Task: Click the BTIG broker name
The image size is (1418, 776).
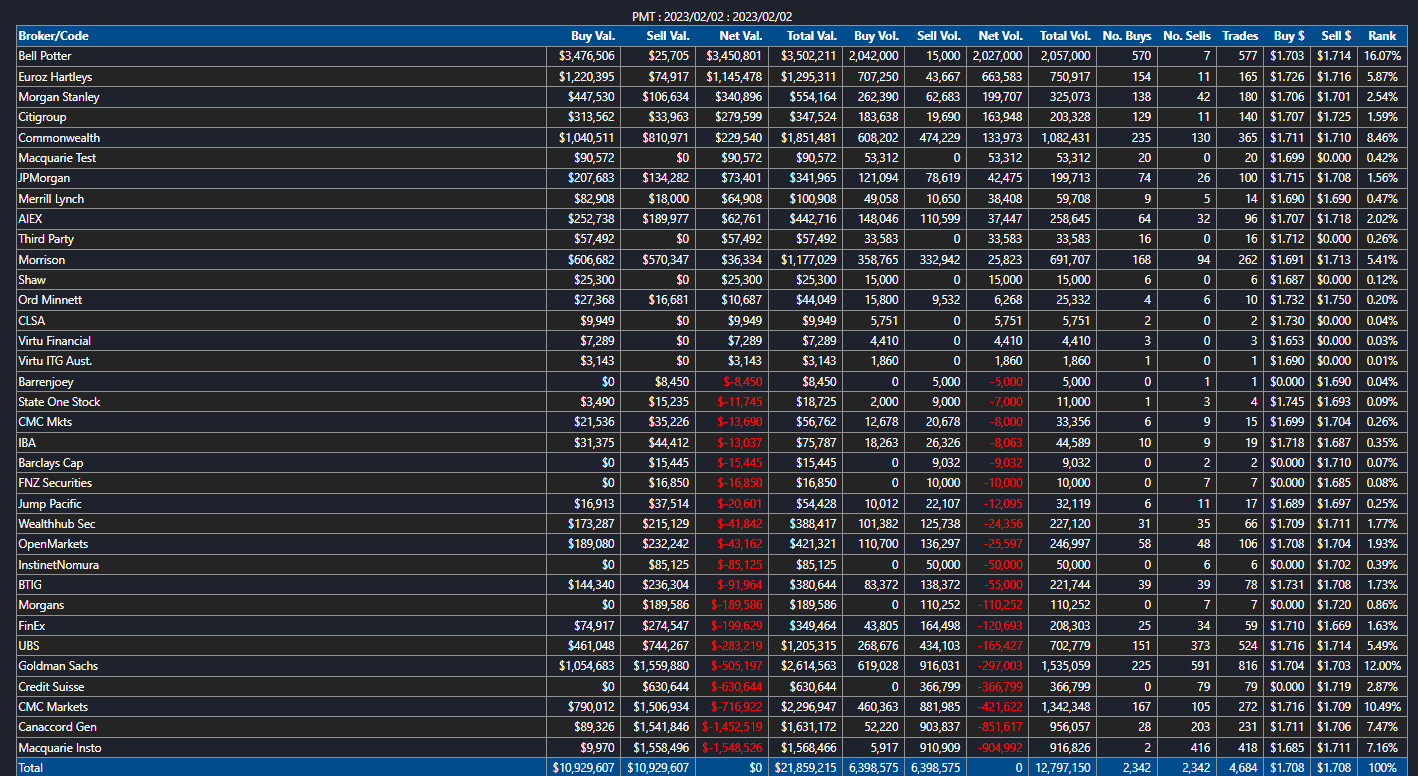Action: click(31, 585)
